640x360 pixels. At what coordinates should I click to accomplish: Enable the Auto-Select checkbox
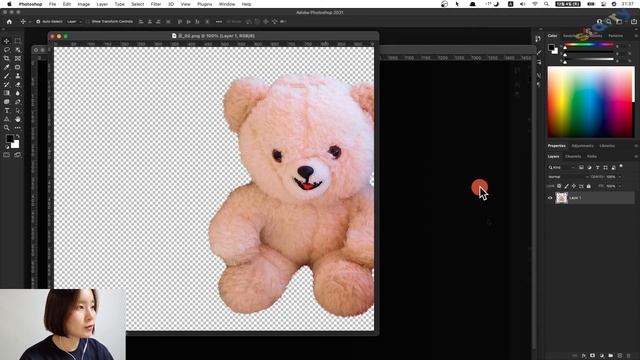coord(38,22)
